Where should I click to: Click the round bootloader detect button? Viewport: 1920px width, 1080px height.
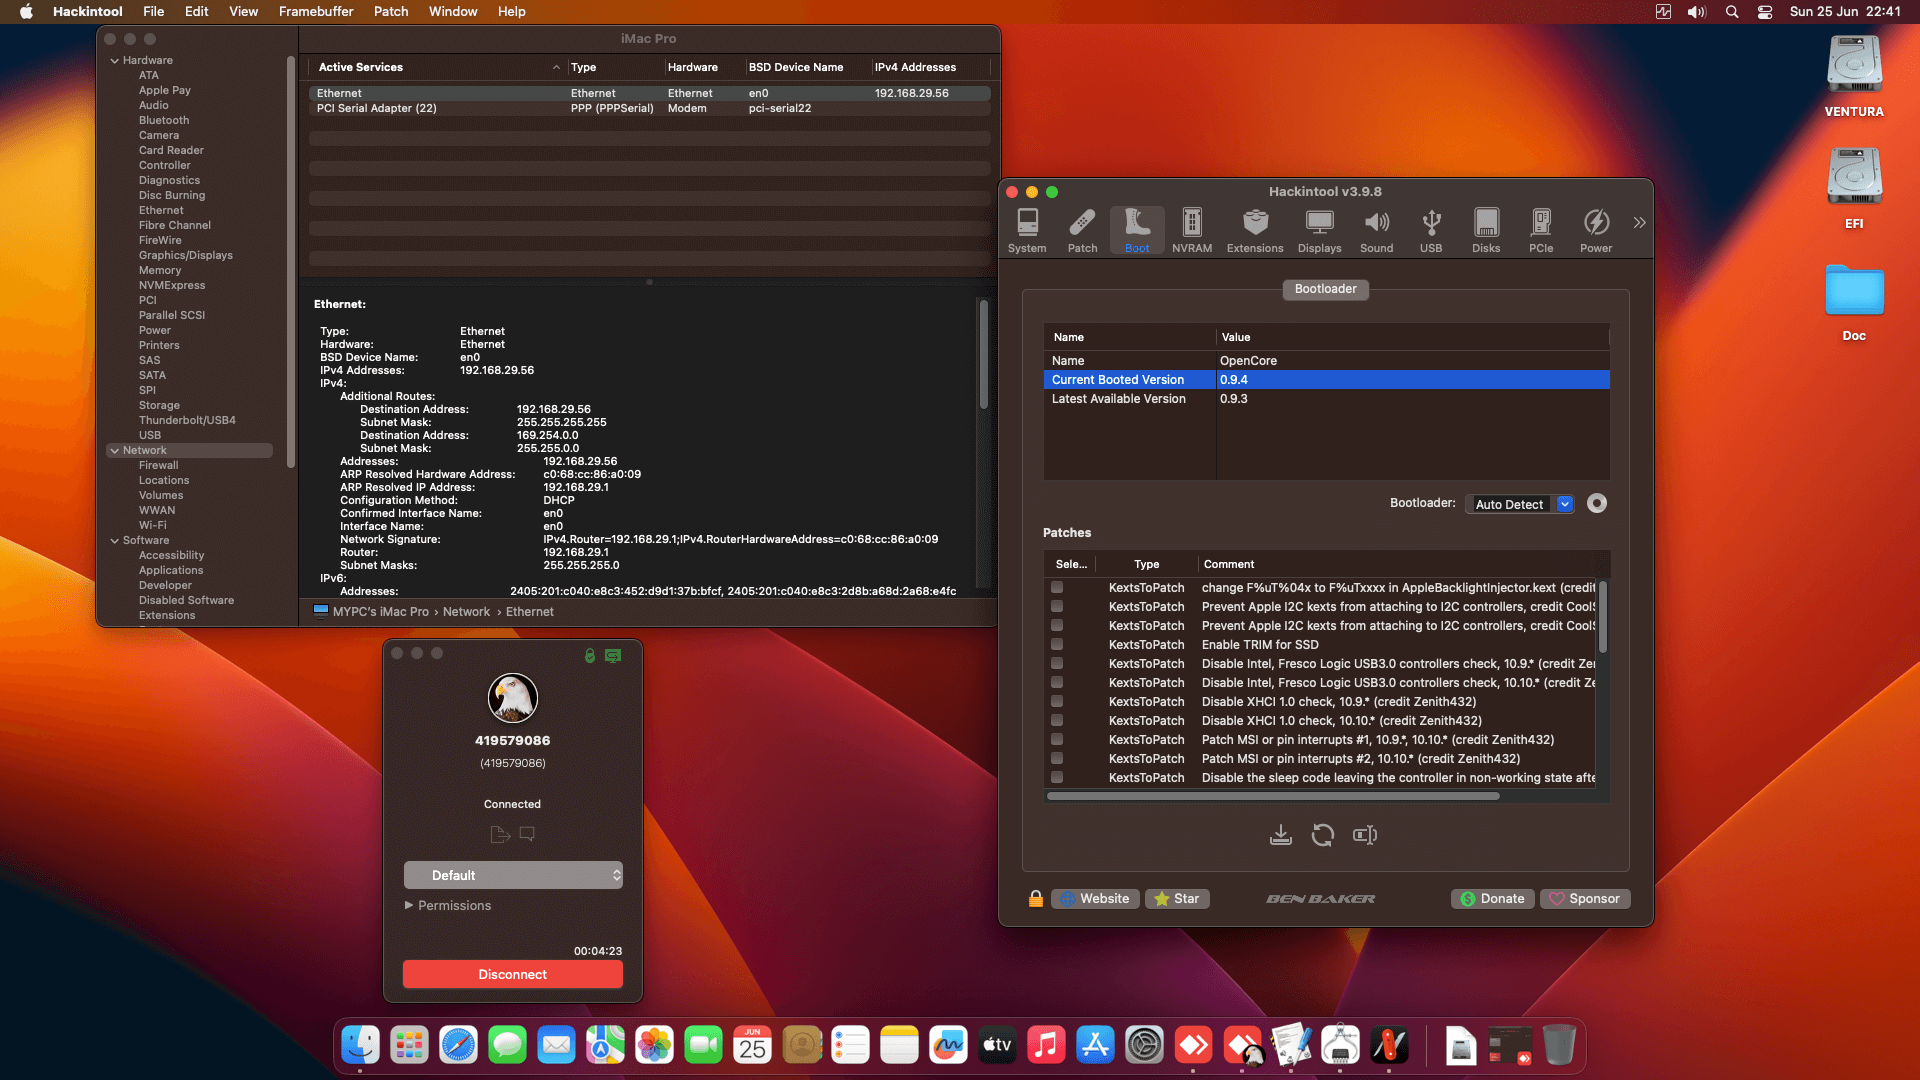click(x=1597, y=503)
